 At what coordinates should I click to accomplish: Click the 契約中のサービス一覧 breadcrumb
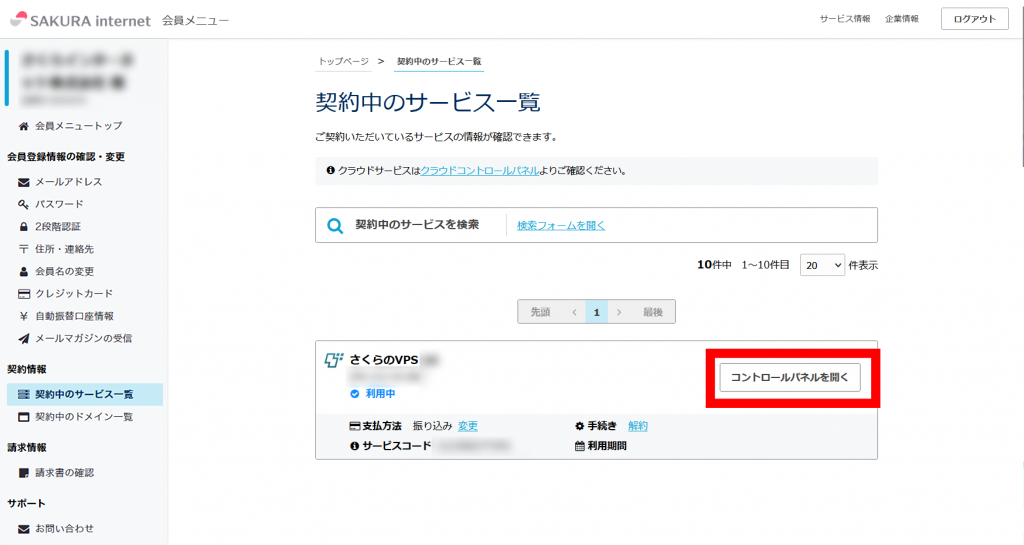click(439, 61)
